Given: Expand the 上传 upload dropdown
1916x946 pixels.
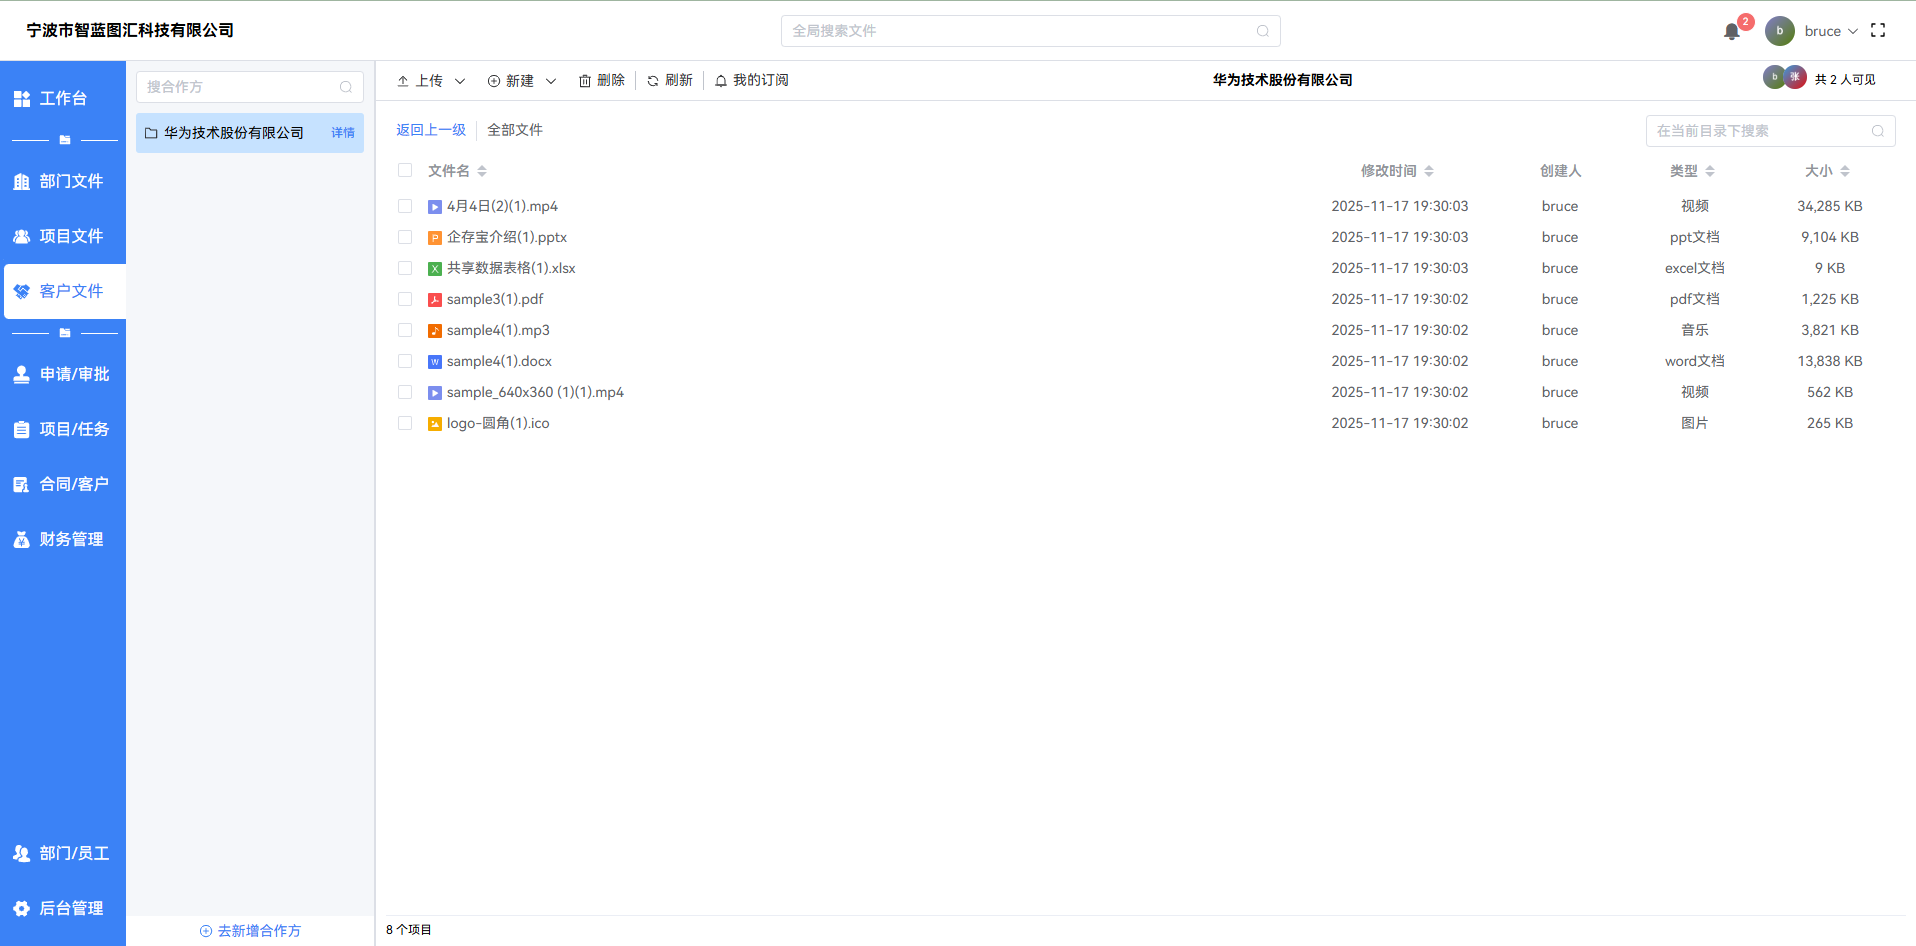Looking at the screenshot, I should (460, 81).
